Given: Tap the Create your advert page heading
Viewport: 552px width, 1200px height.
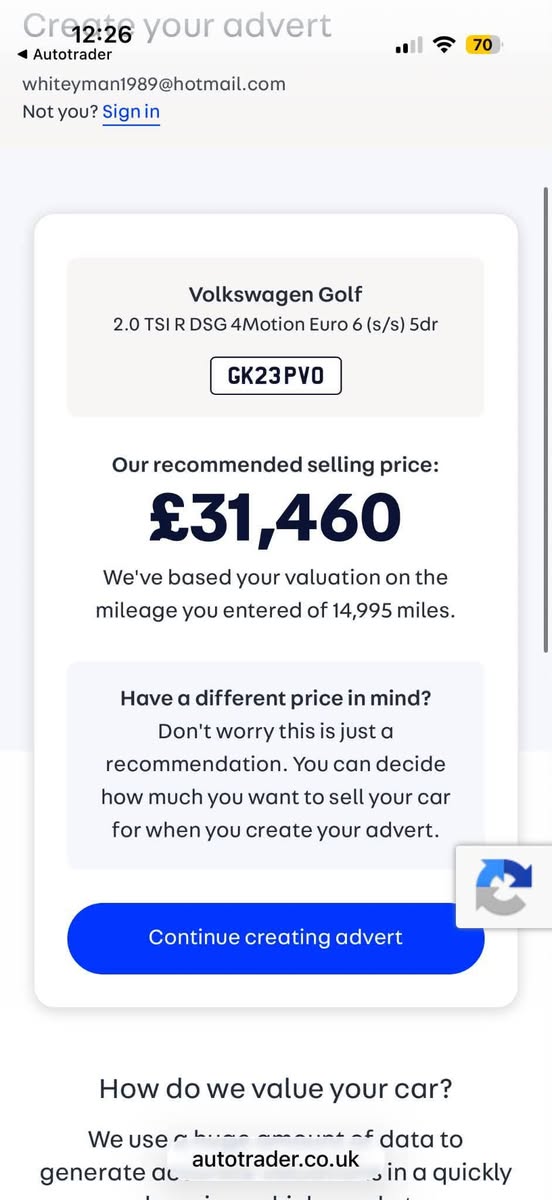Looking at the screenshot, I should [x=177, y=24].
